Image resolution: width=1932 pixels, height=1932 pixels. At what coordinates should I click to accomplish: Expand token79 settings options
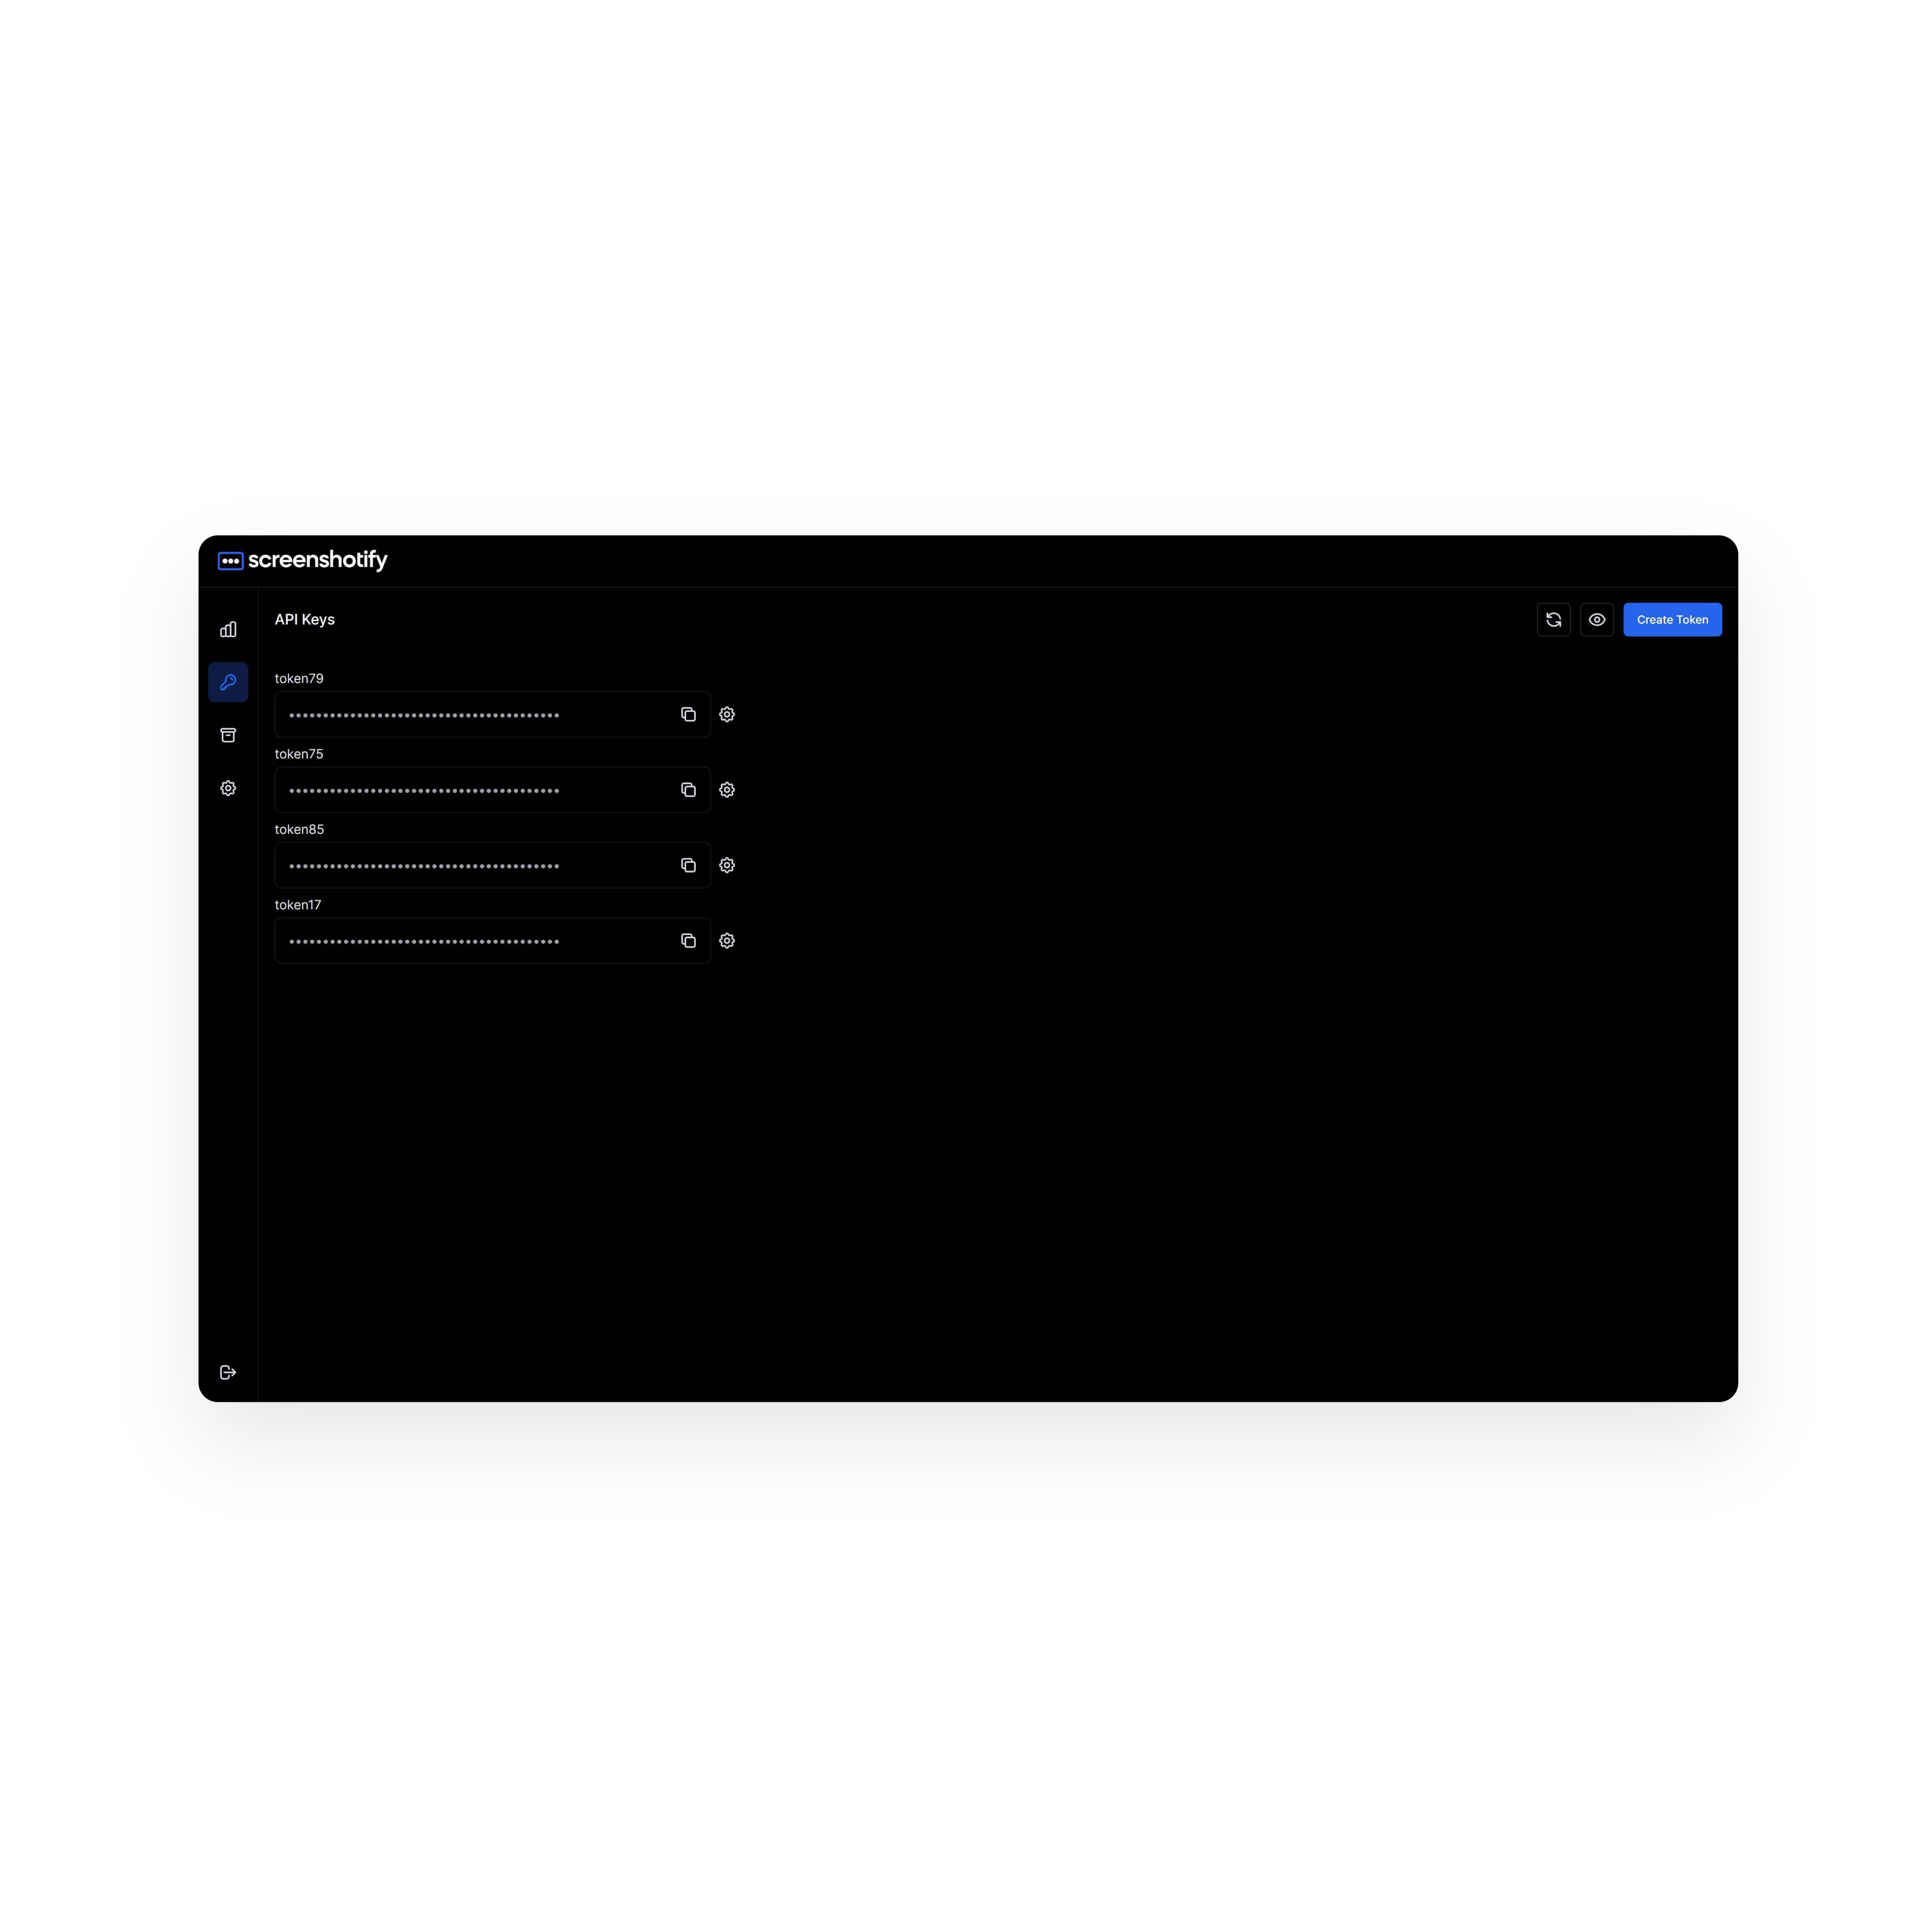click(x=727, y=715)
